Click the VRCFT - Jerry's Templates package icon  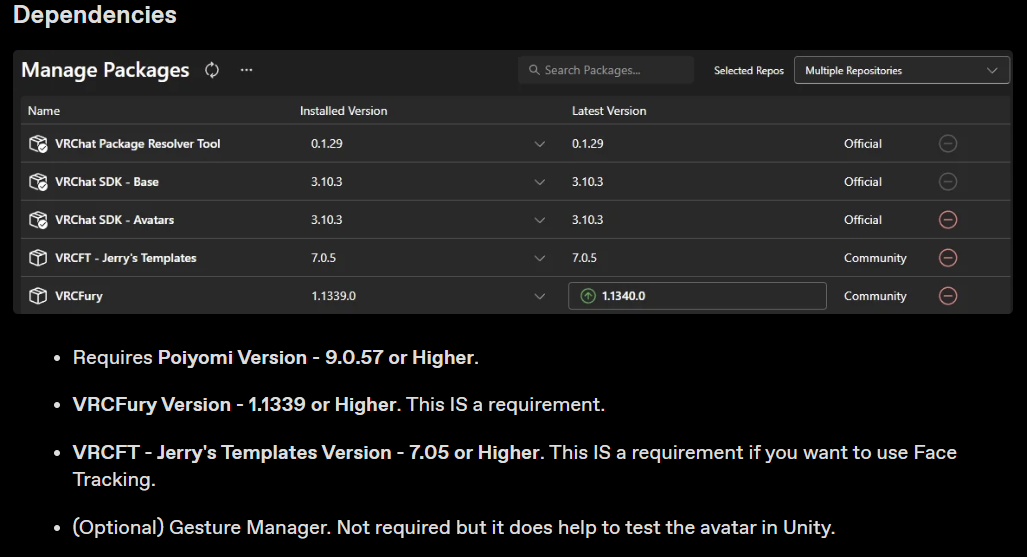point(38,258)
